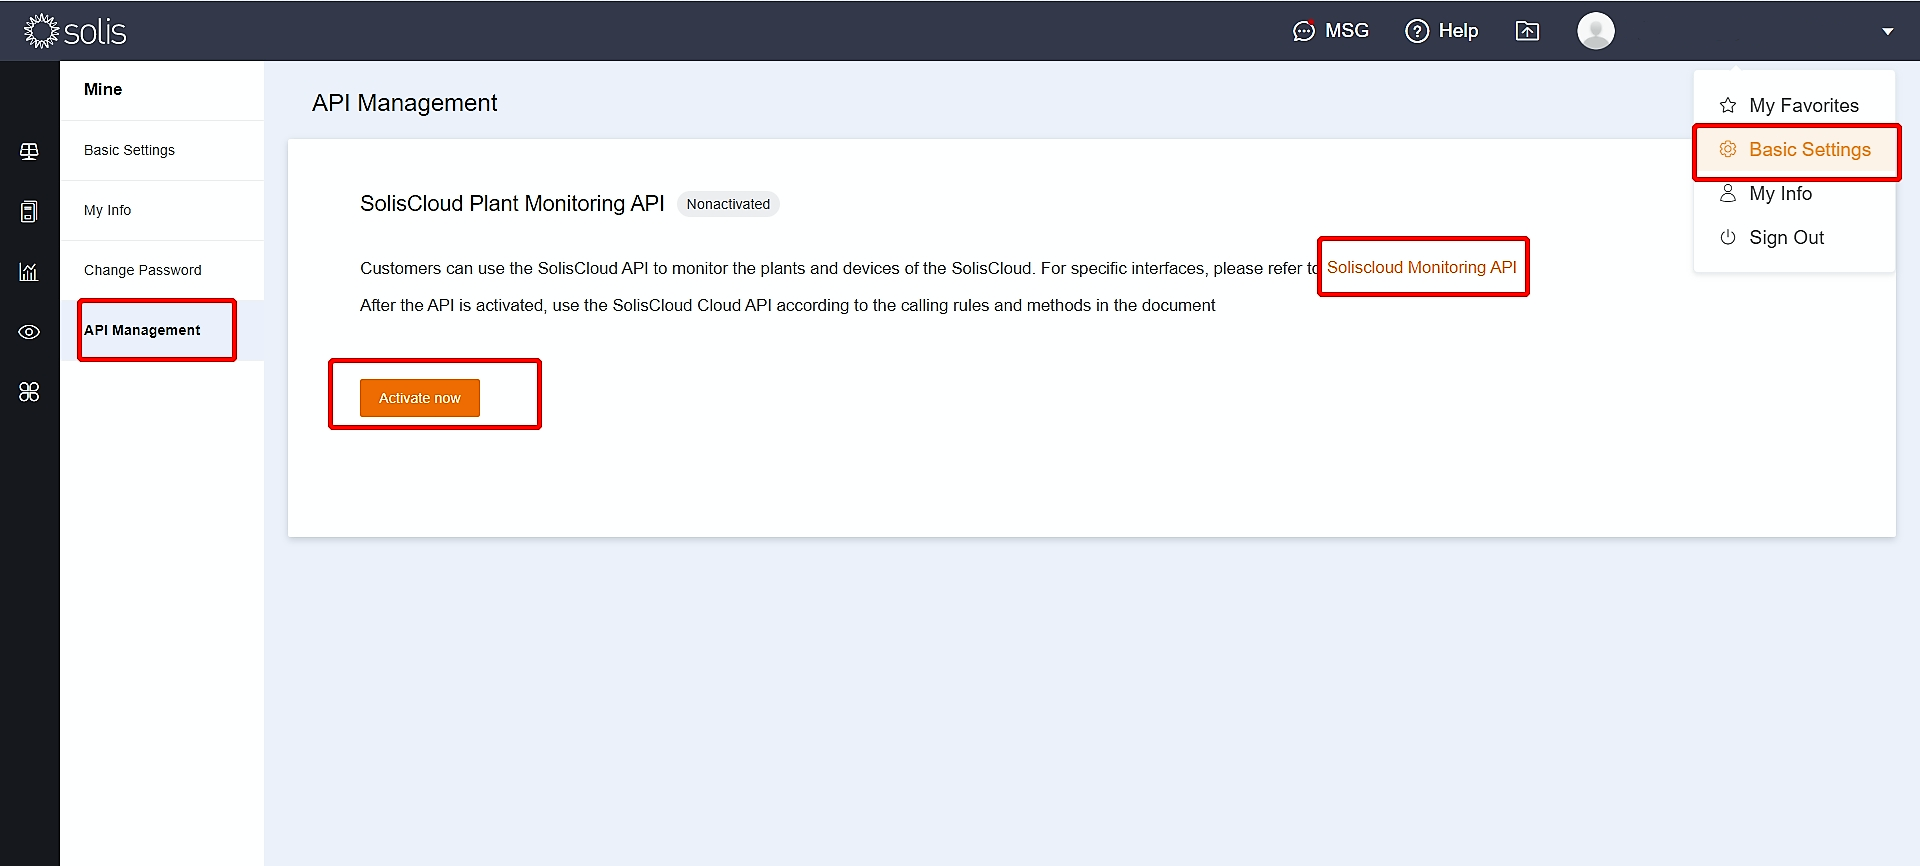Click the user avatar picture

point(1596,31)
